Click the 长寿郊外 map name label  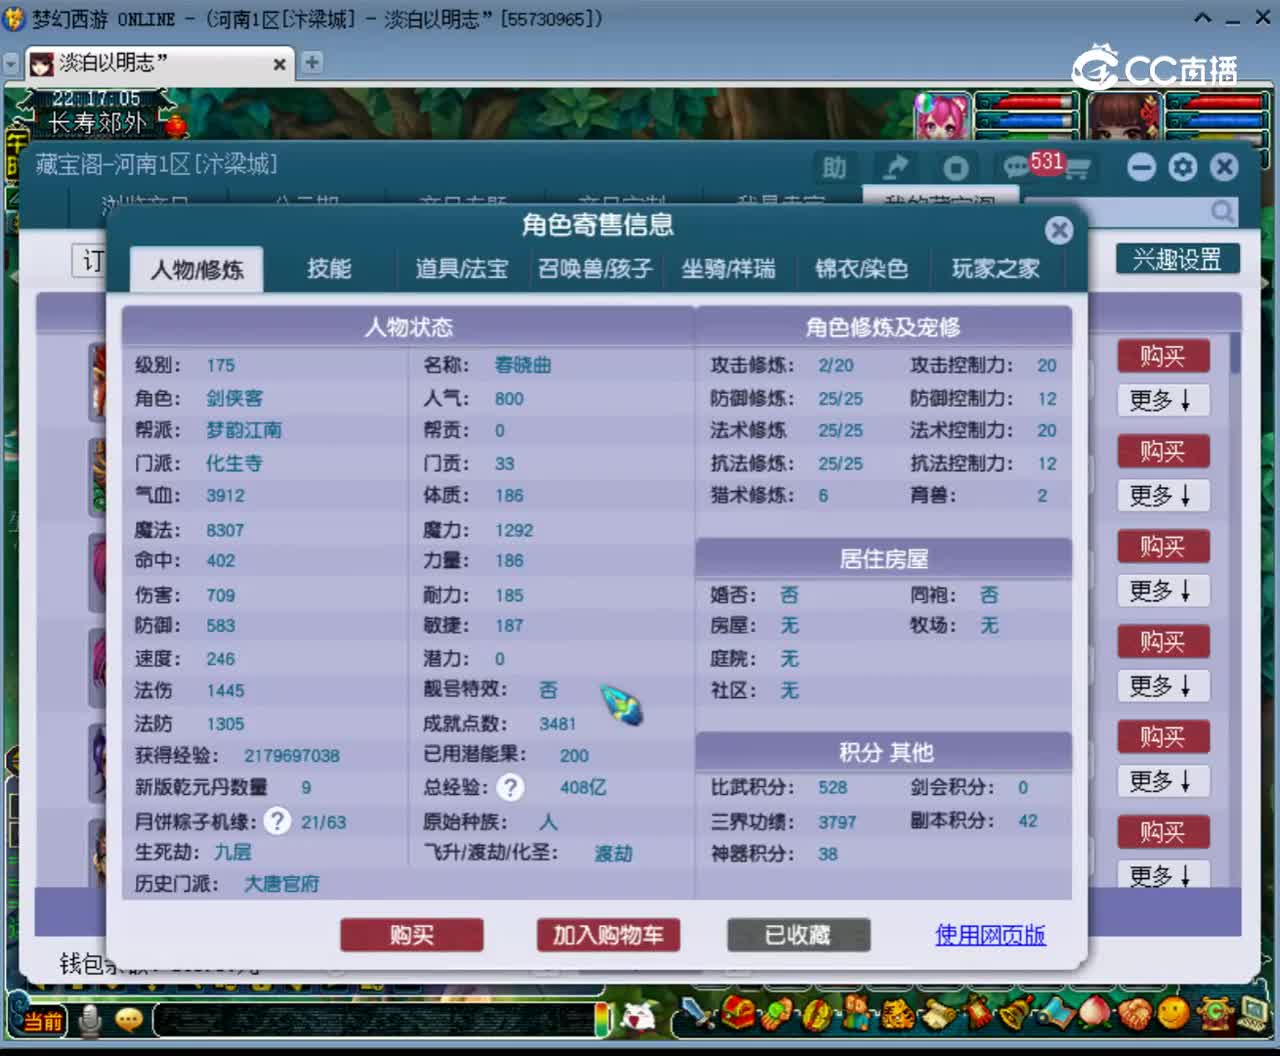point(98,124)
